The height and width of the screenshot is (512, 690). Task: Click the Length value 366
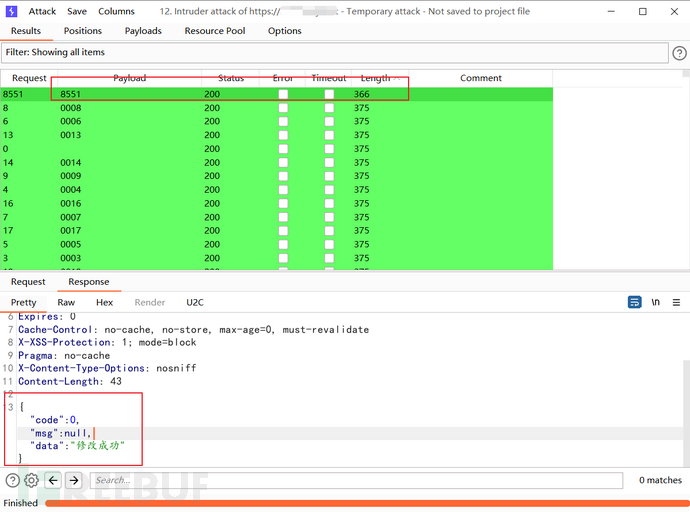click(362, 94)
